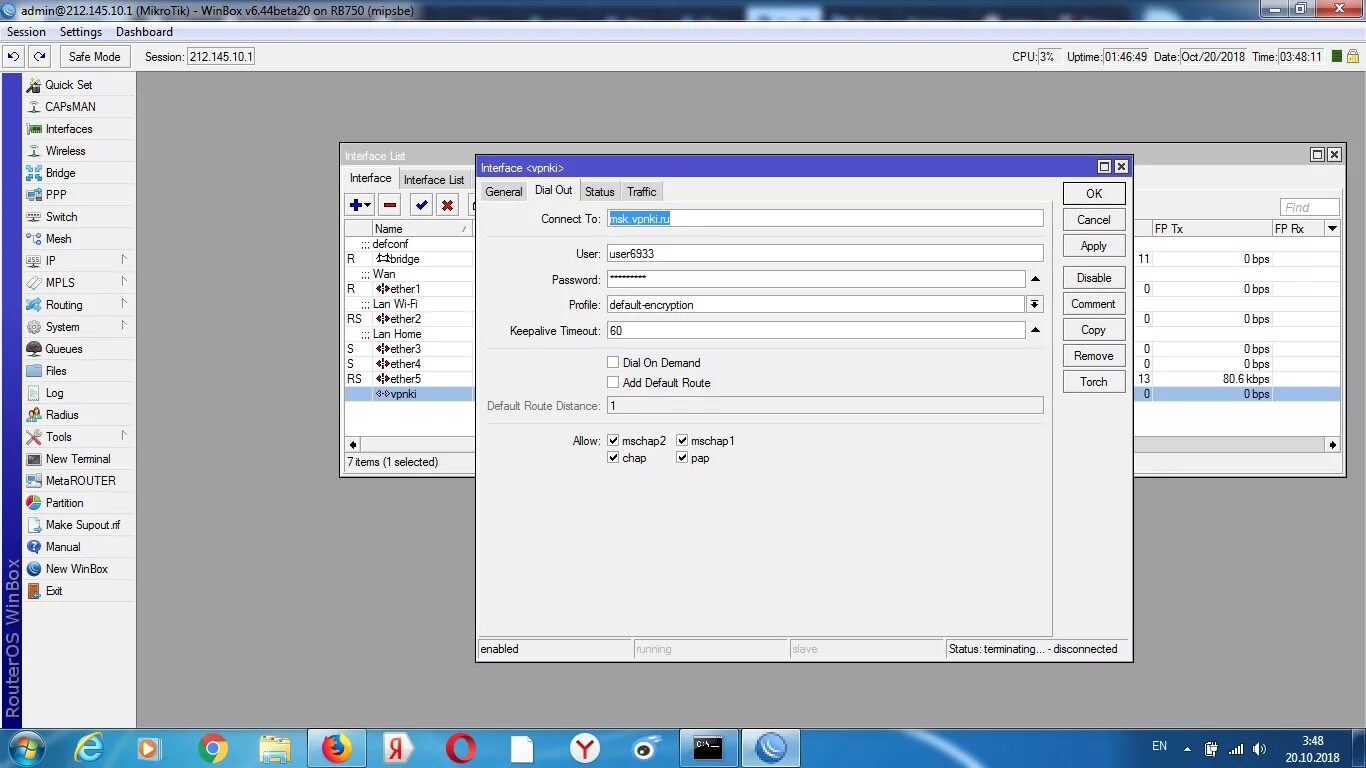Click the Cancel button
The image size is (1366, 768).
click(x=1094, y=220)
